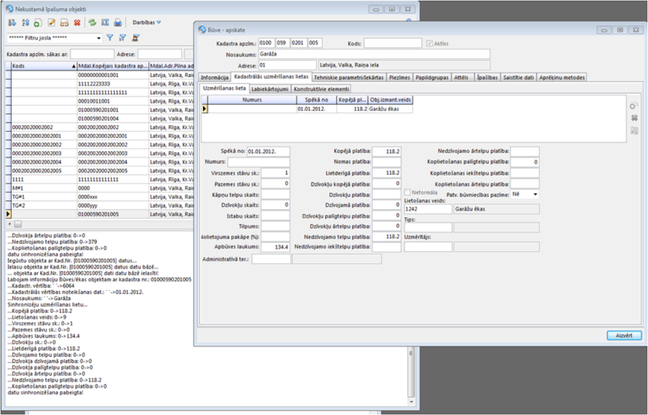Screen dimensions: 648x415
Task: Click the globe icon in Nekustamā īpašuma objekti title bar
Action: point(10,9)
